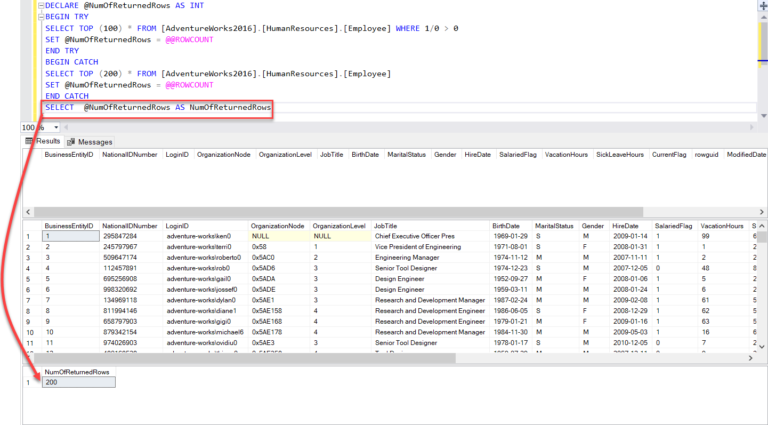This screenshot has width=768, height=425.
Task: Click the employee grid's horizontal scrollbar thumb
Action: [244, 358]
